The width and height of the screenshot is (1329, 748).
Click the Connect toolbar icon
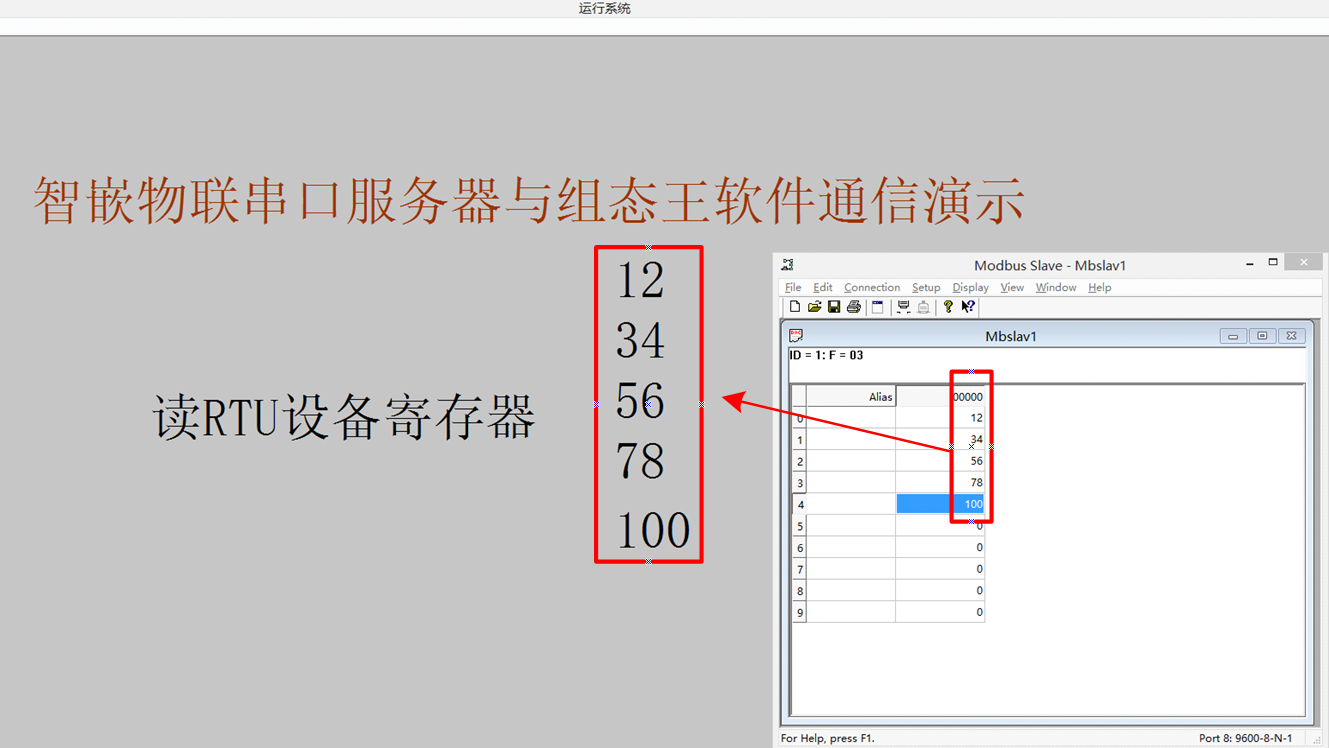(x=903, y=307)
